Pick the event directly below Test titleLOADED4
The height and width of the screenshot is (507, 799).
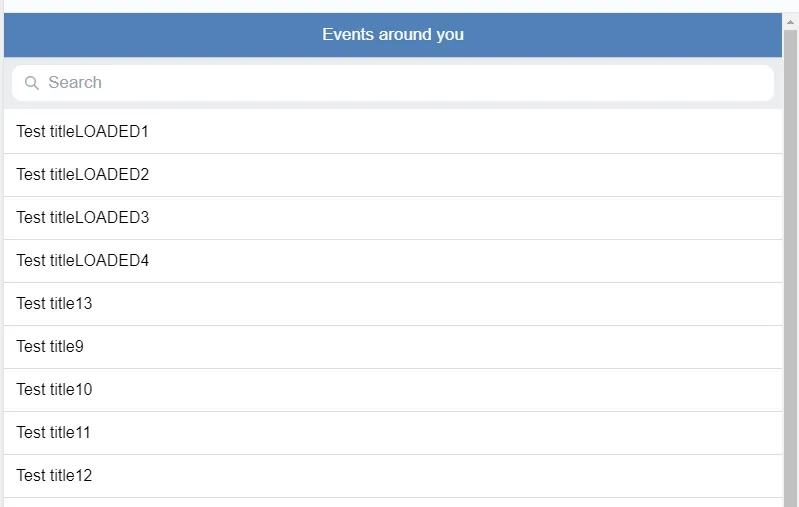pyautogui.click(x=54, y=303)
